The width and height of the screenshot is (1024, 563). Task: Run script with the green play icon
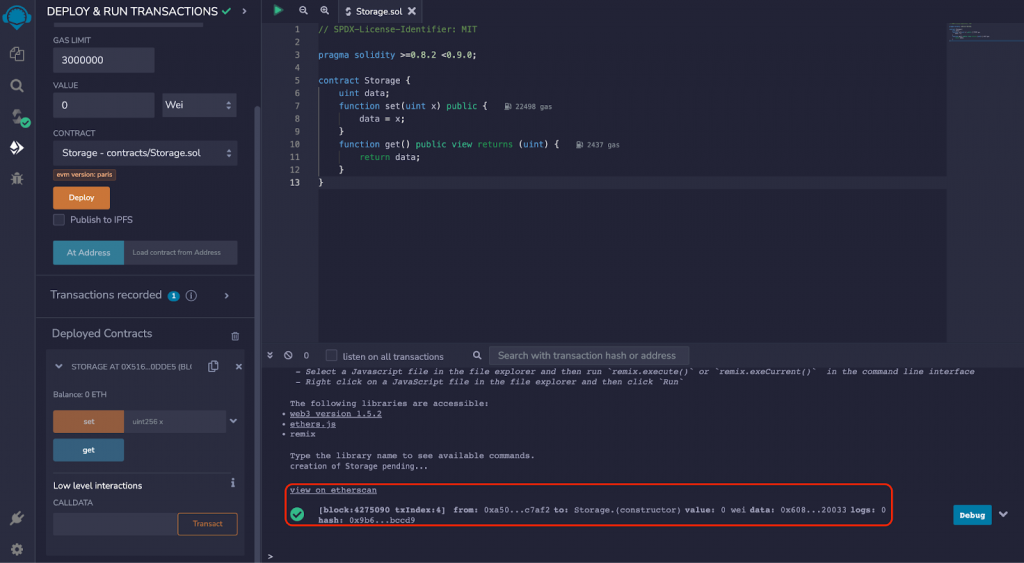click(278, 10)
